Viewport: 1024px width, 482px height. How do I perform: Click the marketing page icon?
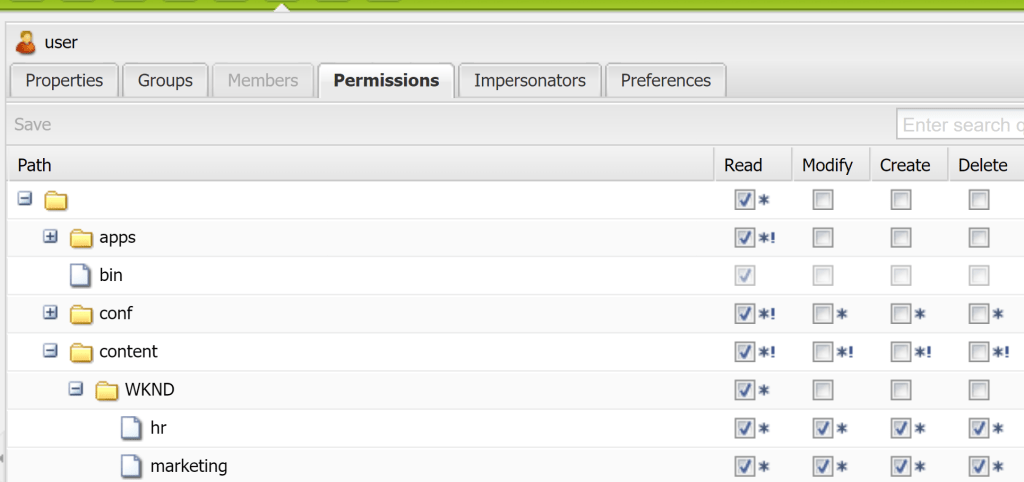pos(132,466)
